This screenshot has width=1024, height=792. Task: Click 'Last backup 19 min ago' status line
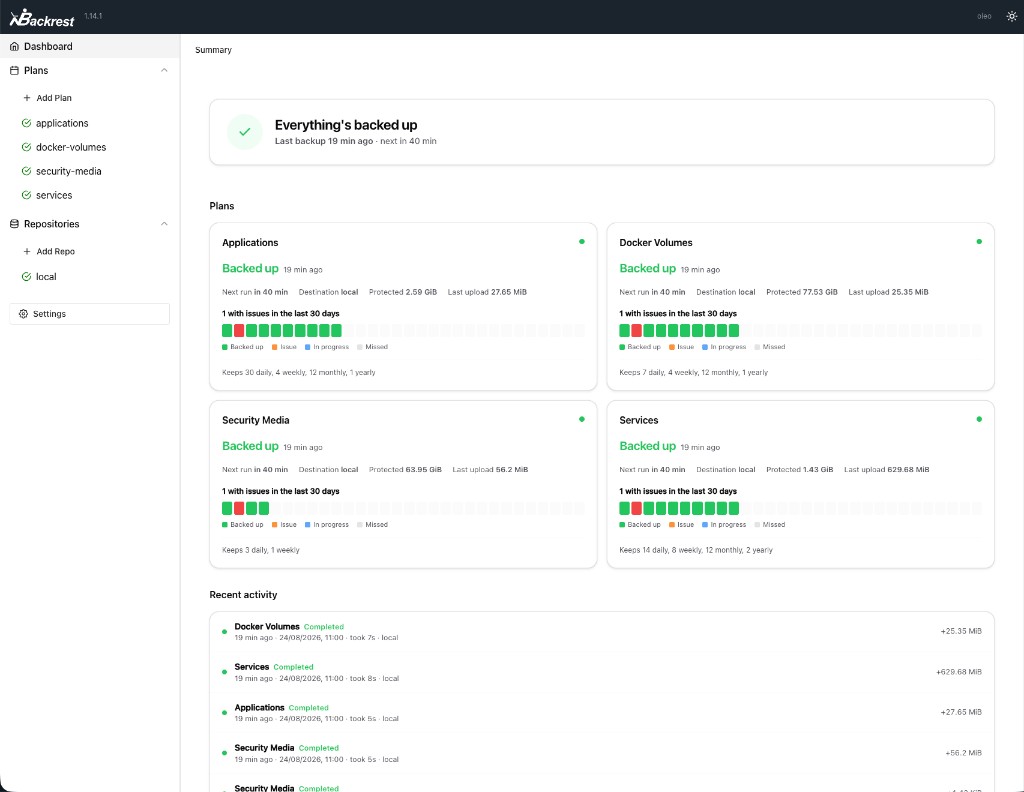(x=355, y=141)
